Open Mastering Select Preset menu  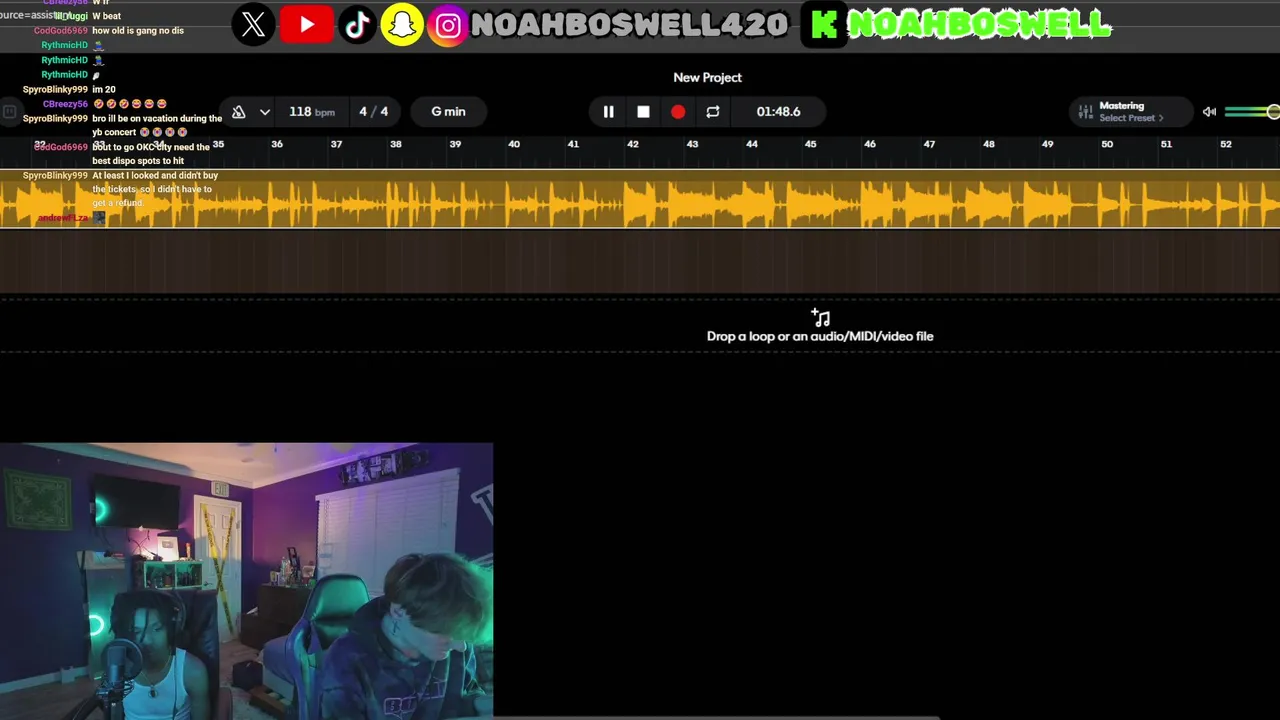point(1131,112)
